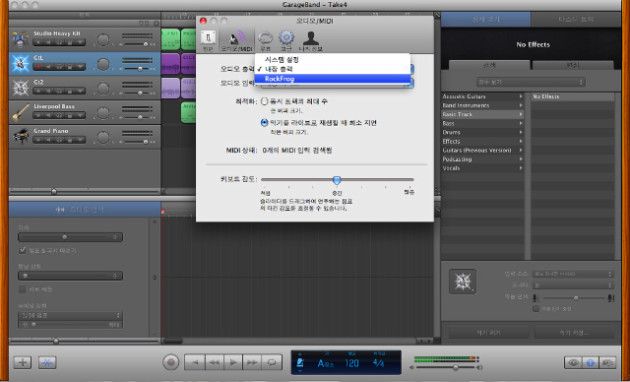Open the Loops preferences pane icon
The image size is (630, 382).
(265, 40)
